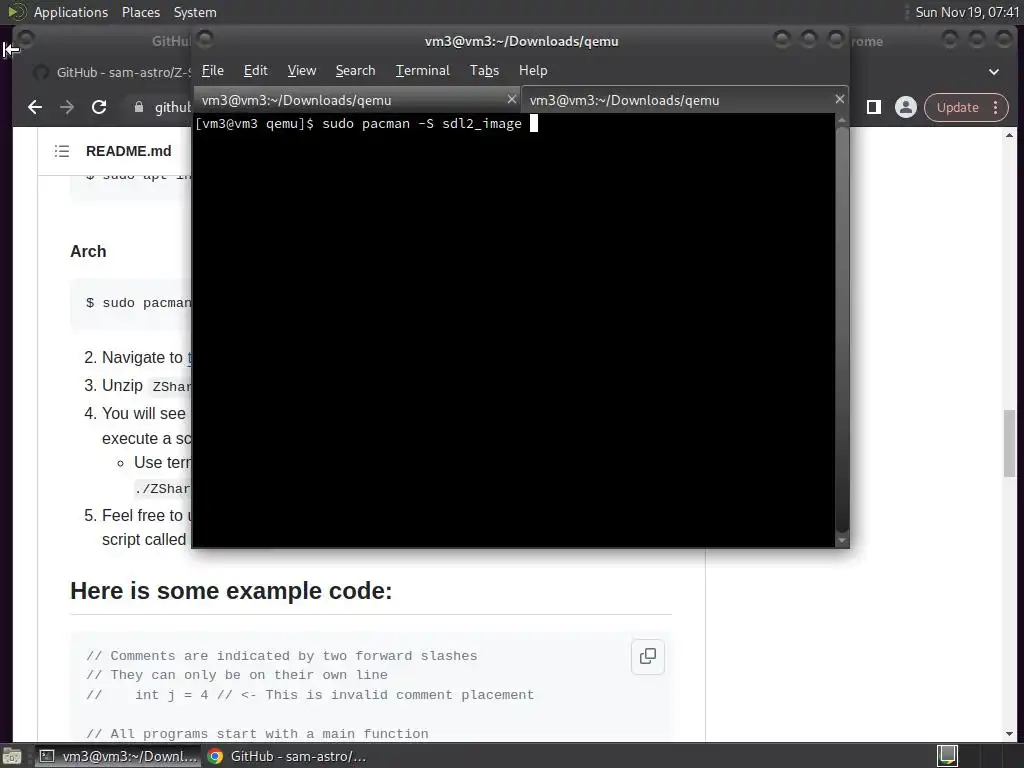Open the Tabs menu in terminal
This screenshot has height=768, width=1024.
[x=484, y=71]
